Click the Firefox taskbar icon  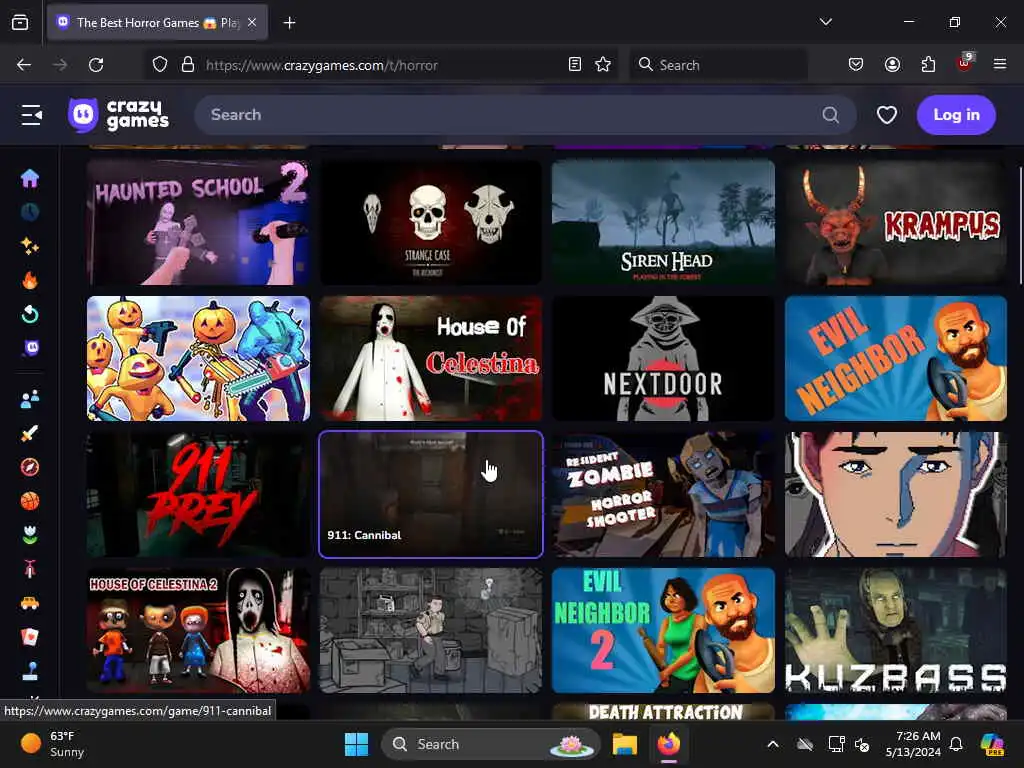point(669,744)
